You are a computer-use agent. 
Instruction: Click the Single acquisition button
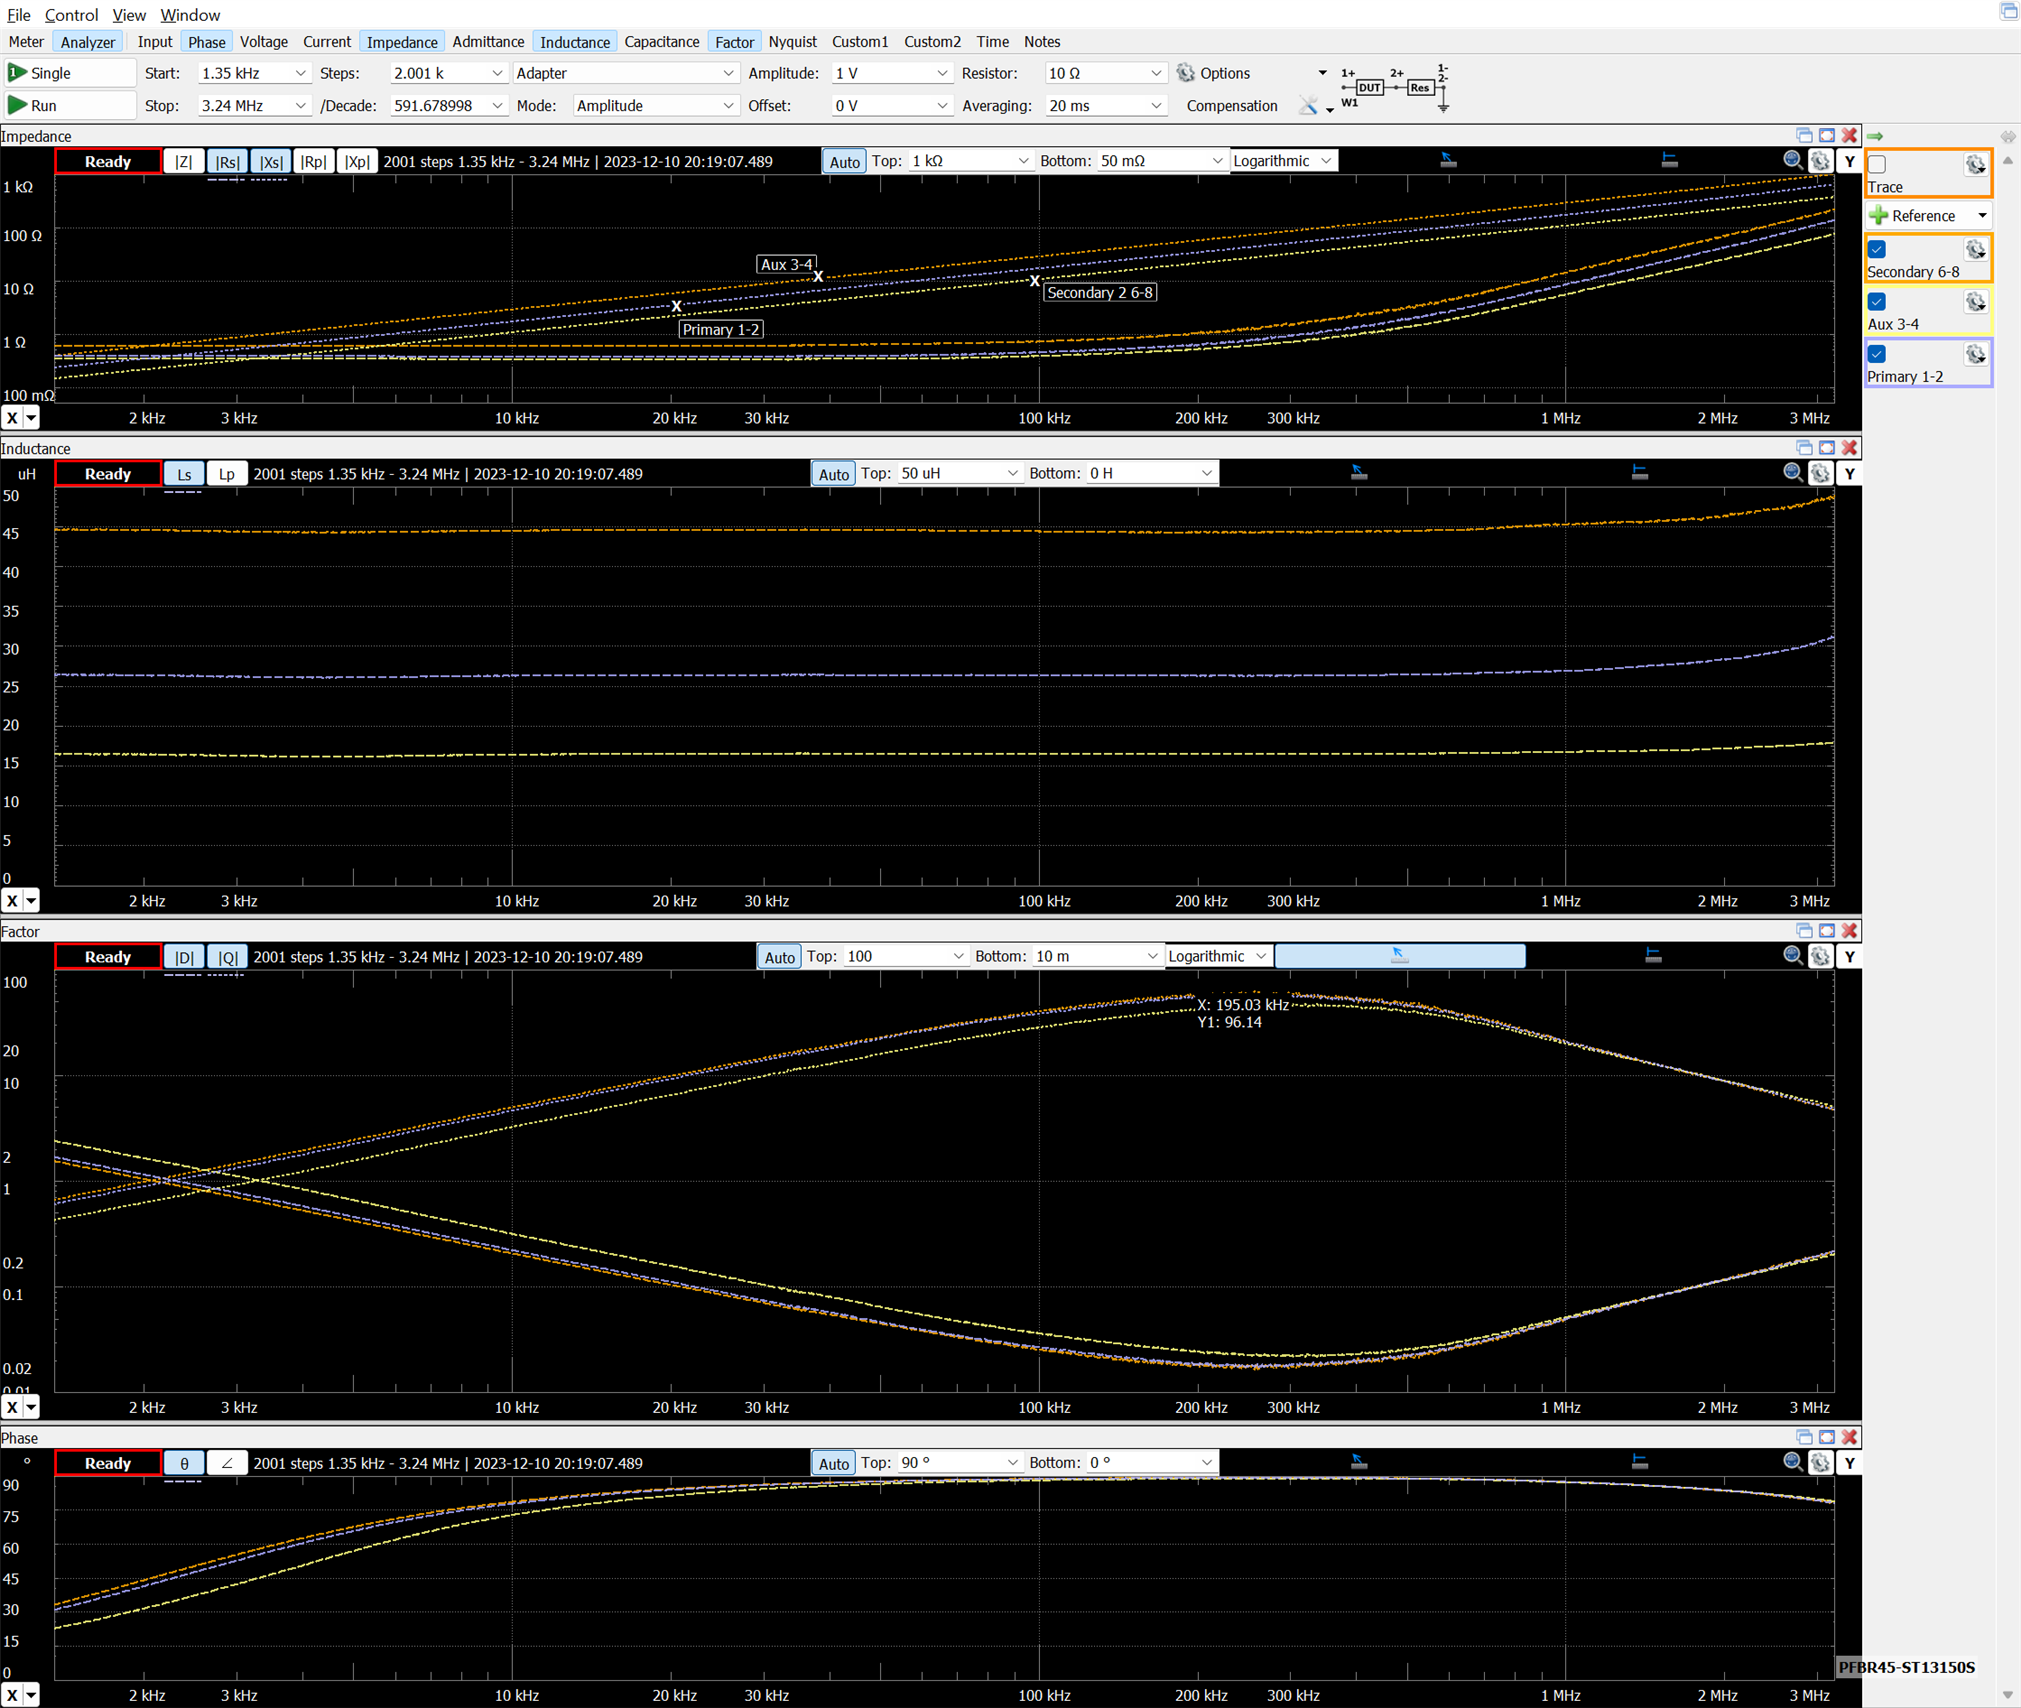point(70,73)
